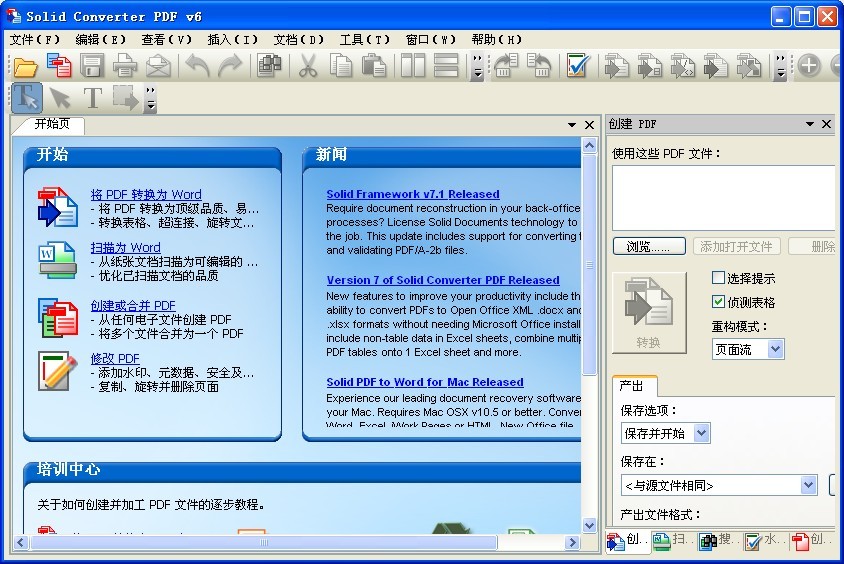Open the 将 PDF 转换为 Word link
844x564 pixels.
[x=146, y=194]
